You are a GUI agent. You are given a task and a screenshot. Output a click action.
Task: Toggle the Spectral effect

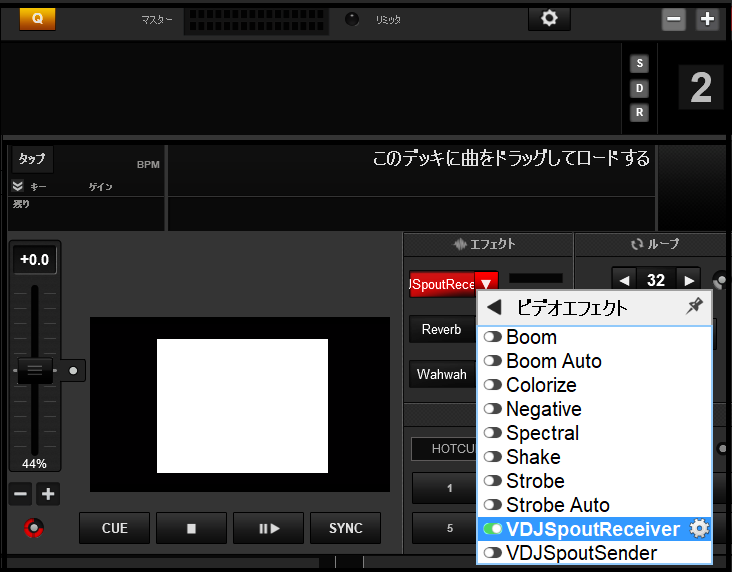coord(493,432)
